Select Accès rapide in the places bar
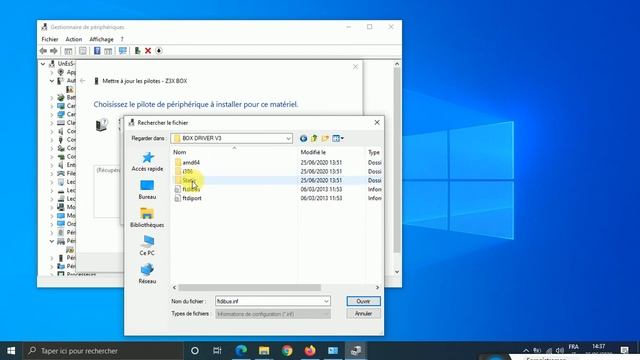 coord(147,162)
